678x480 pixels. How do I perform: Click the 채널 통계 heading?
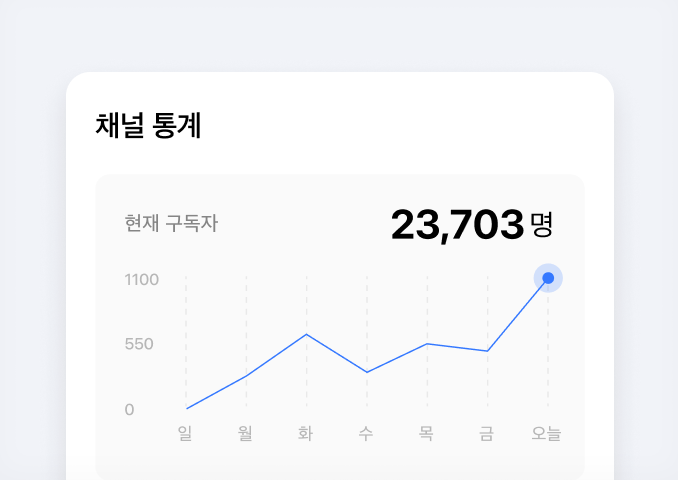tap(148, 125)
